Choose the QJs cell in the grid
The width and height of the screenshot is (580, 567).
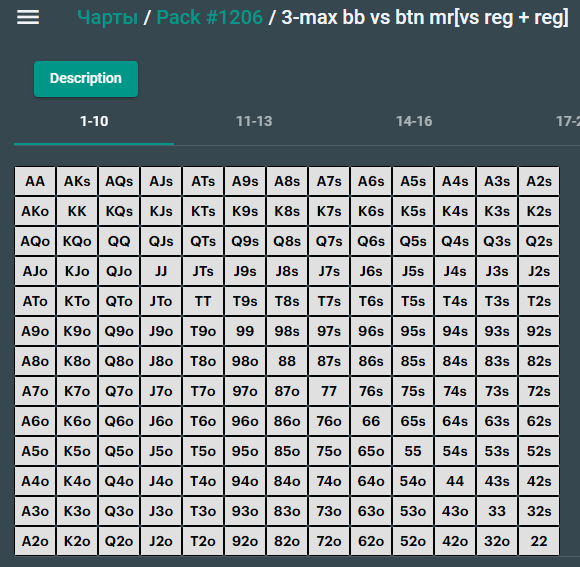[x=161, y=241]
